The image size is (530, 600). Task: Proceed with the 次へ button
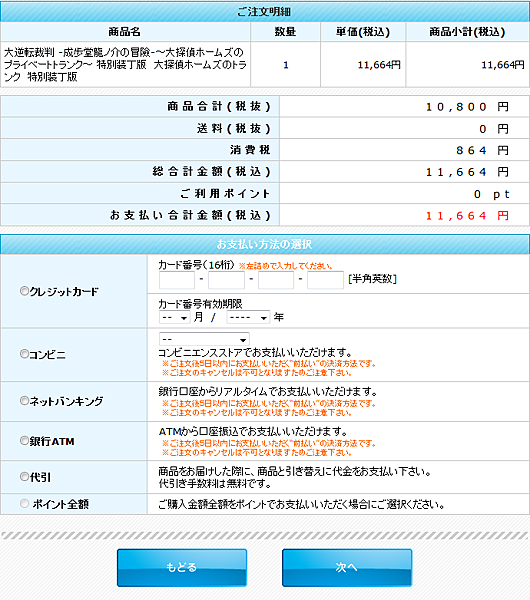click(347, 567)
